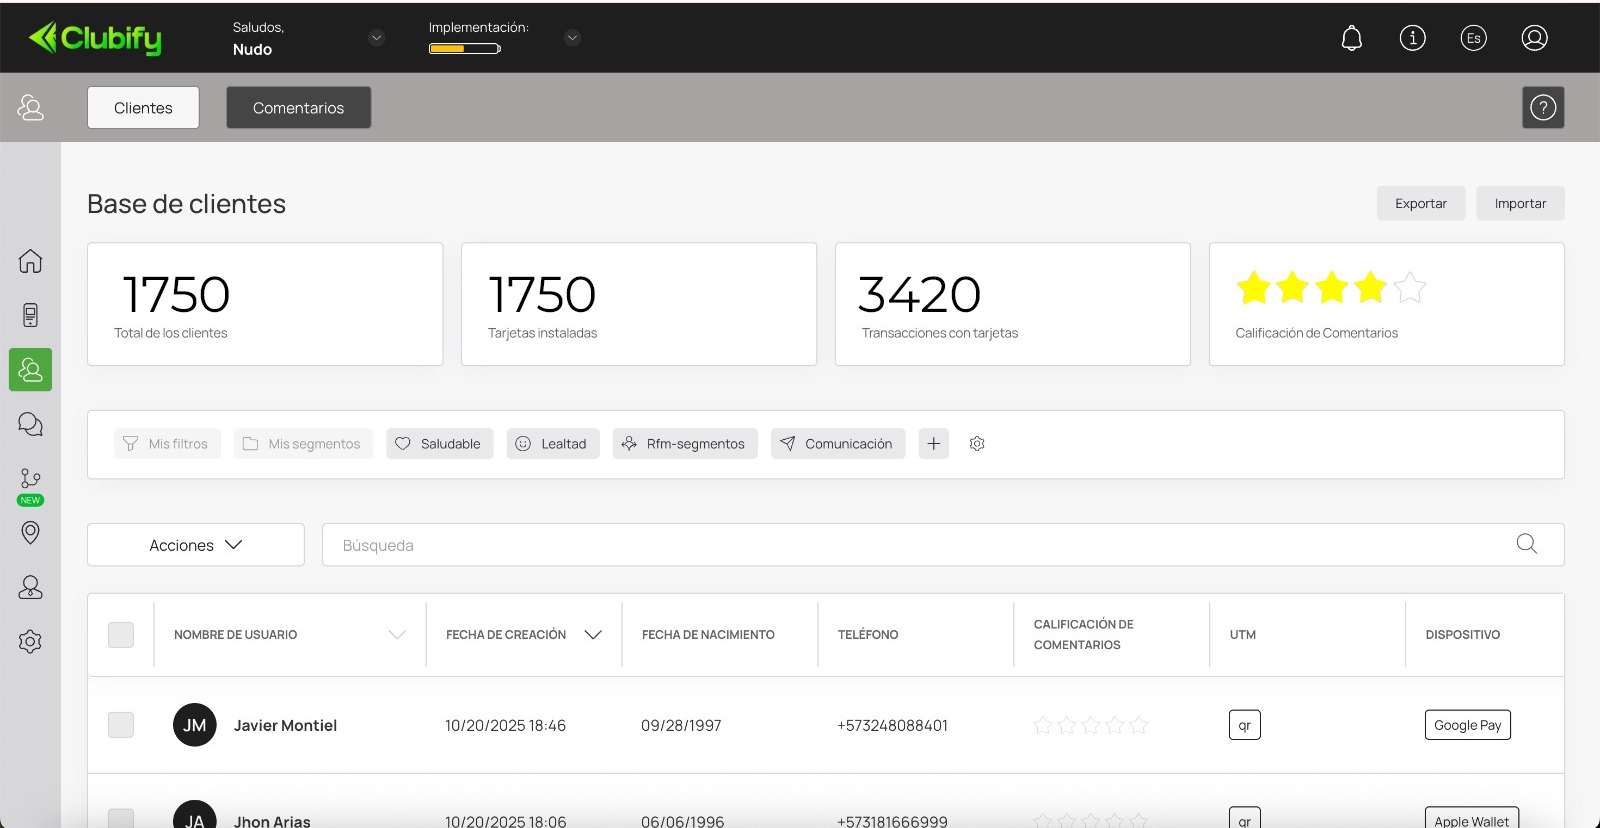Click the clients icon beside the Clientes tab

coord(30,107)
